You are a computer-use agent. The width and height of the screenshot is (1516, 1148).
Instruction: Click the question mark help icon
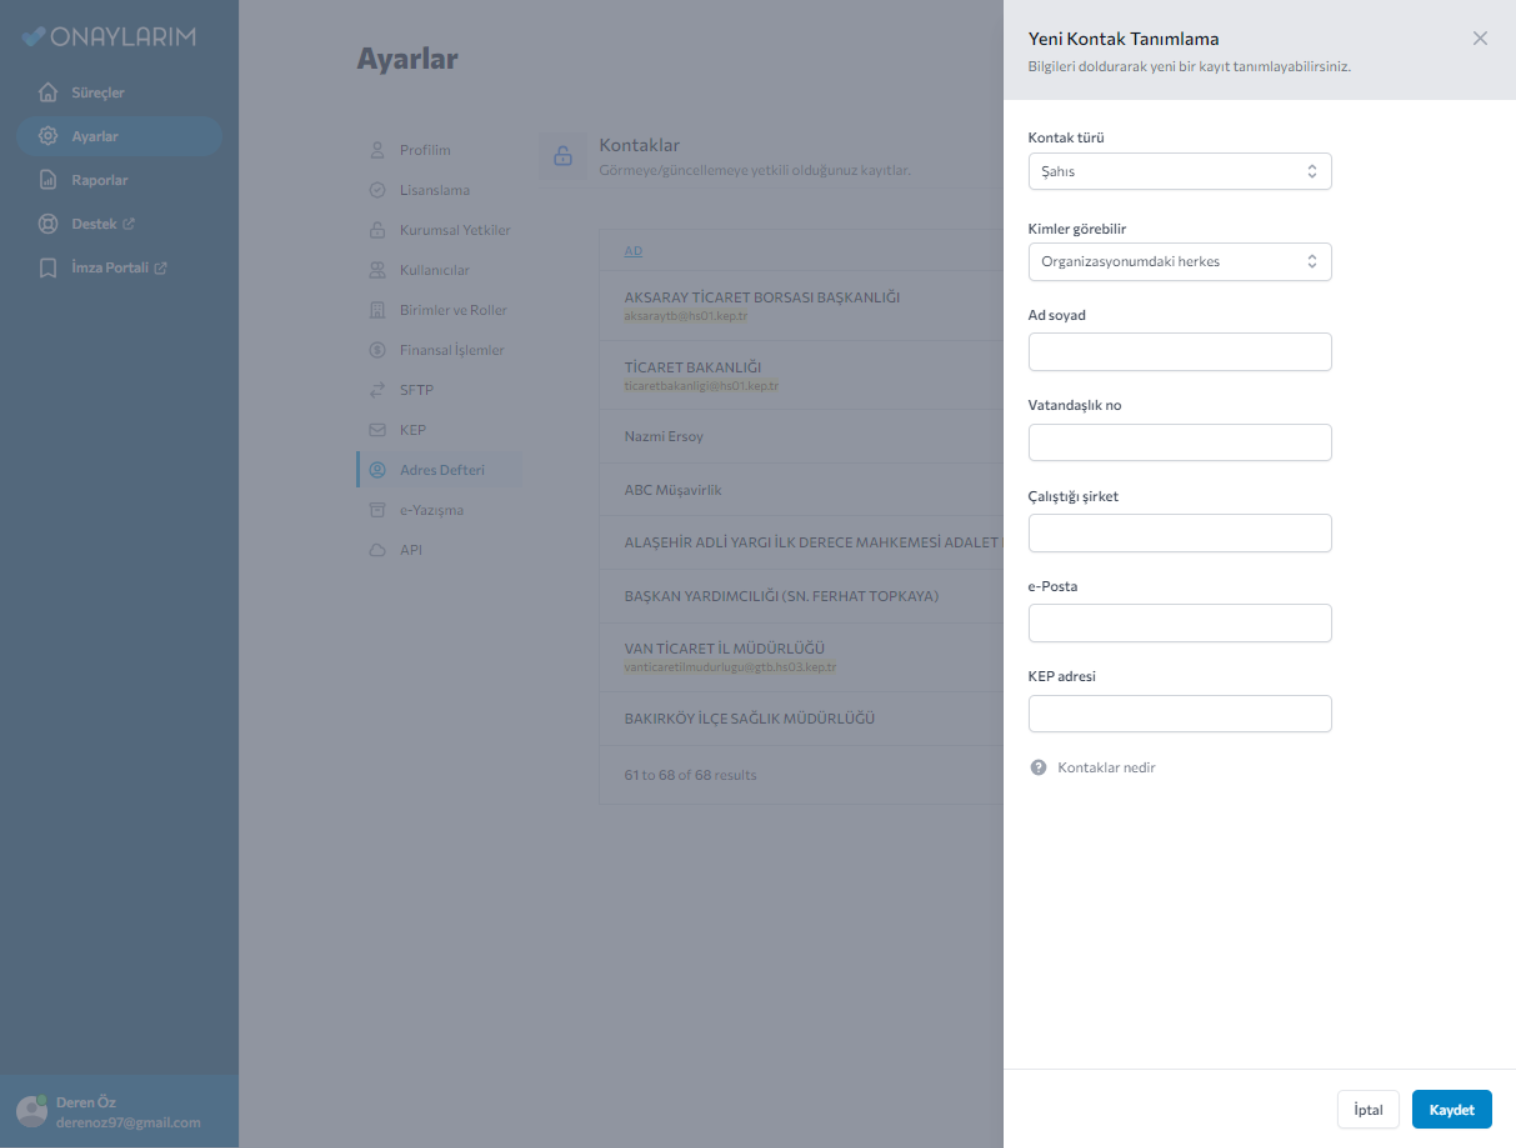click(x=1038, y=767)
